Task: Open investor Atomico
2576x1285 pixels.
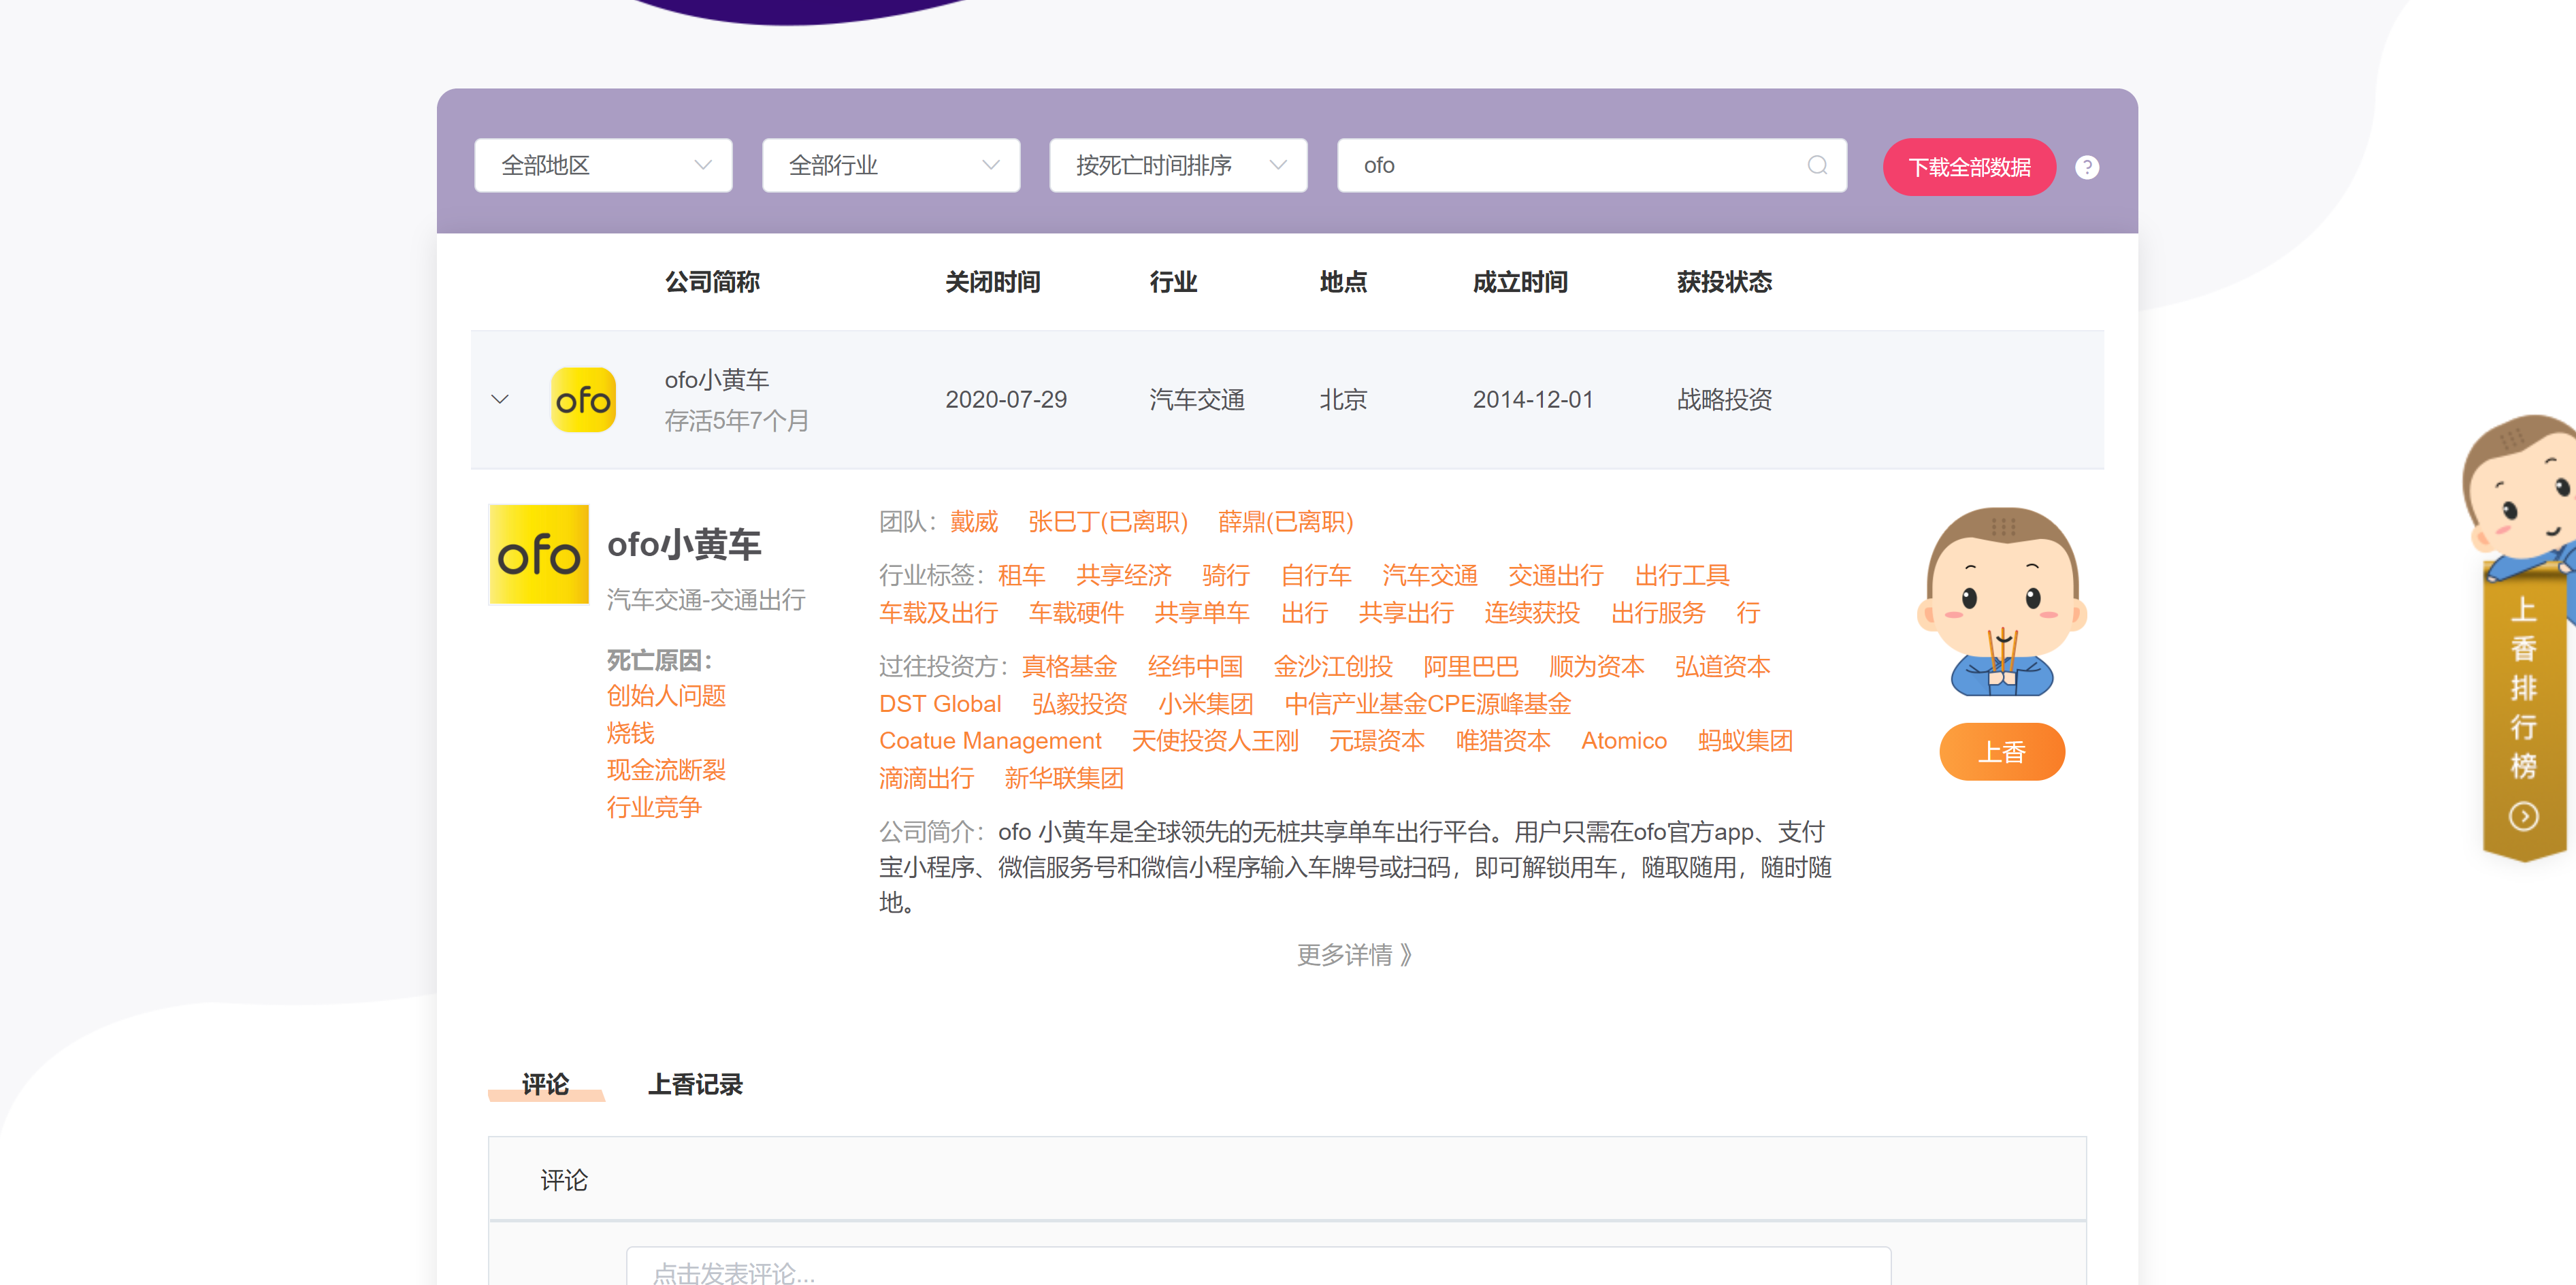Action: coord(1624,741)
